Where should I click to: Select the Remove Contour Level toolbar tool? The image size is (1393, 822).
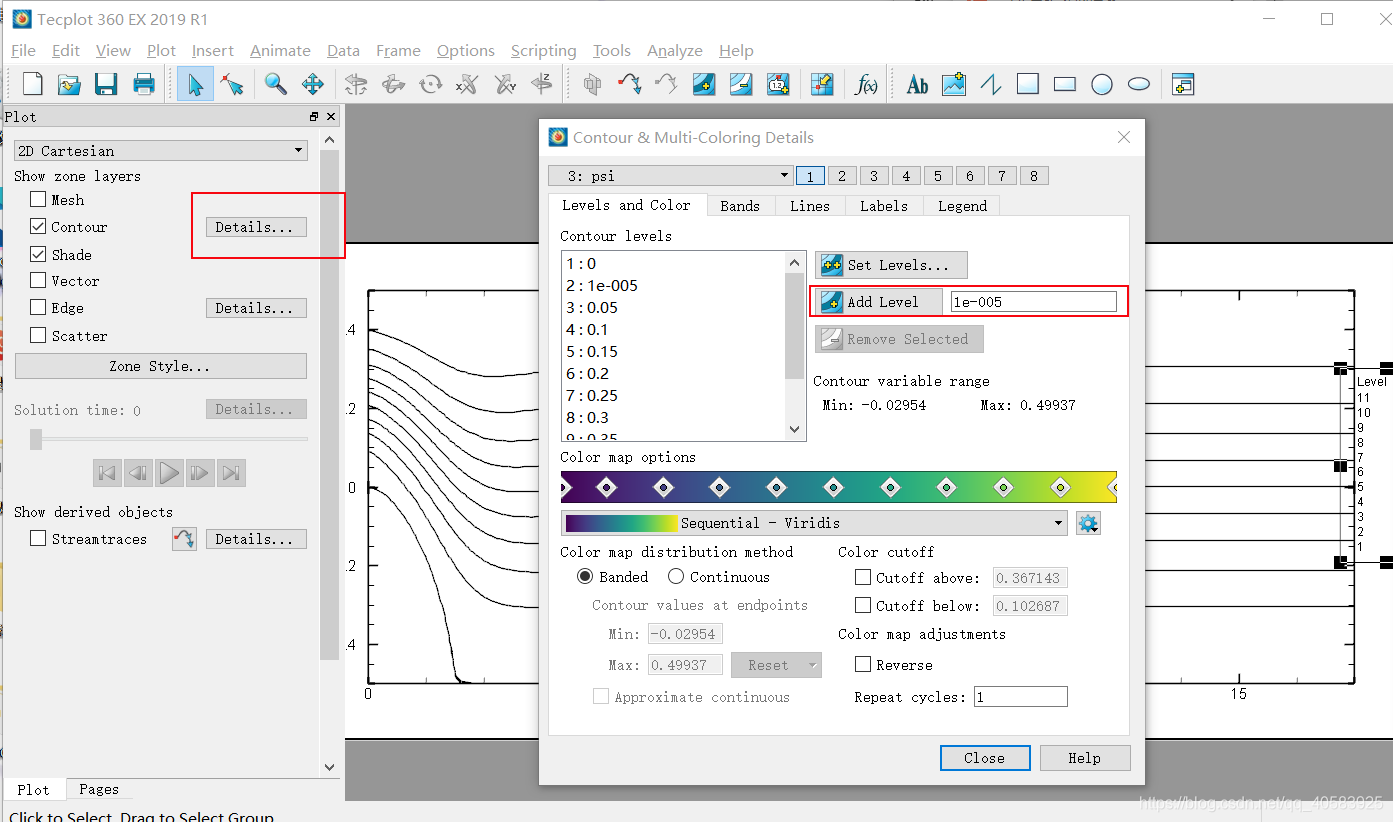click(741, 85)
